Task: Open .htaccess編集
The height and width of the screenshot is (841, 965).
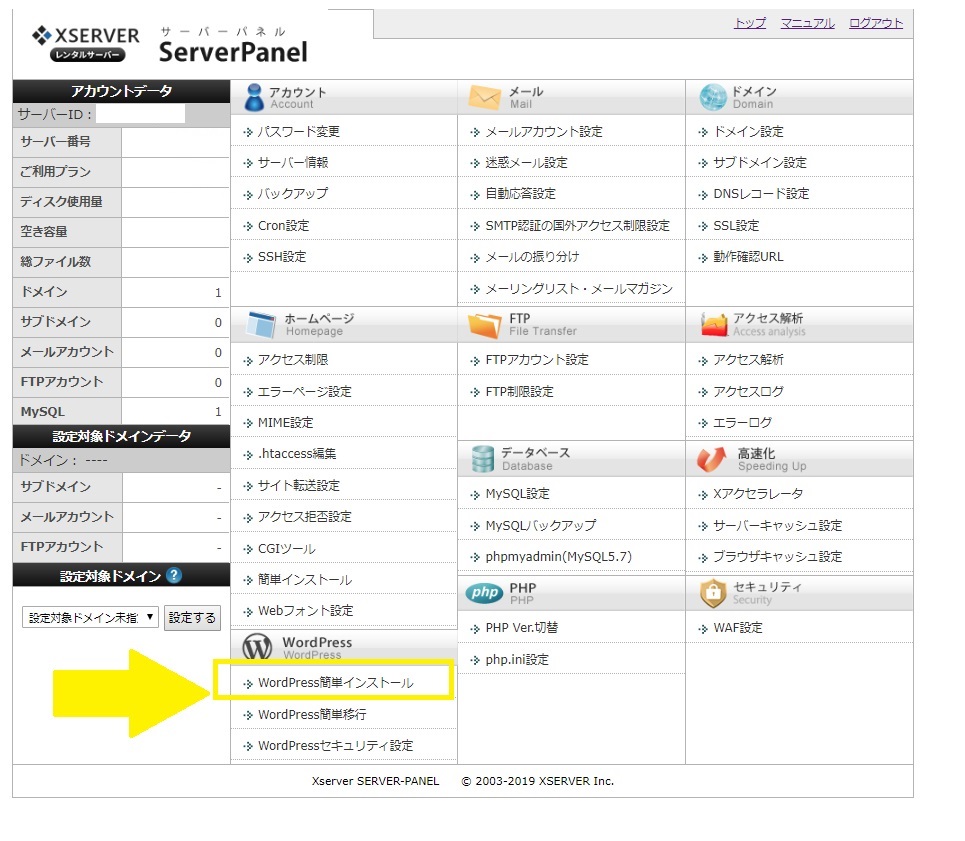Action: tap(297, 454)
